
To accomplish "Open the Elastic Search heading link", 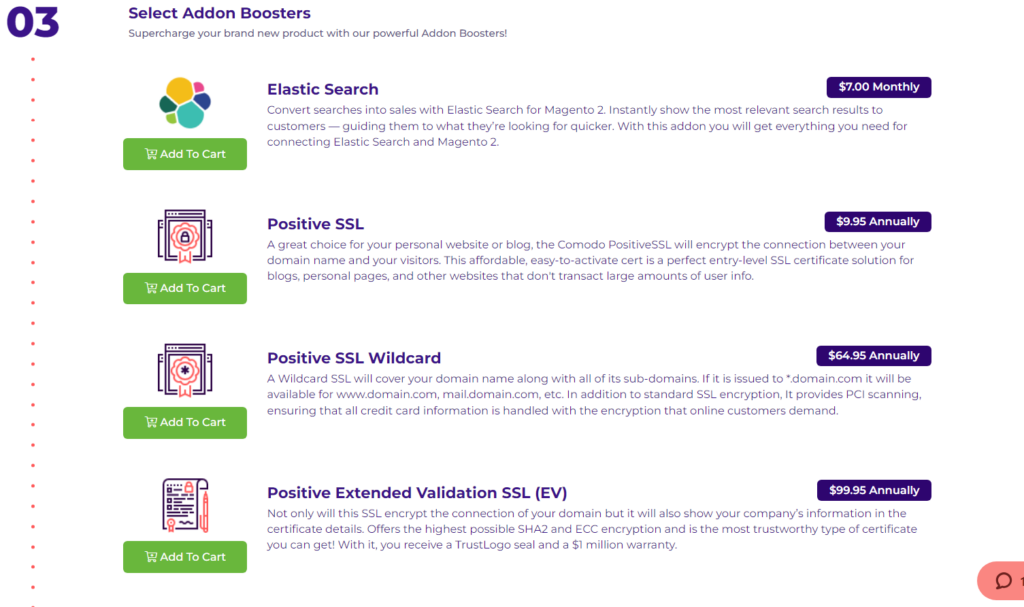I will pos(322,89).
